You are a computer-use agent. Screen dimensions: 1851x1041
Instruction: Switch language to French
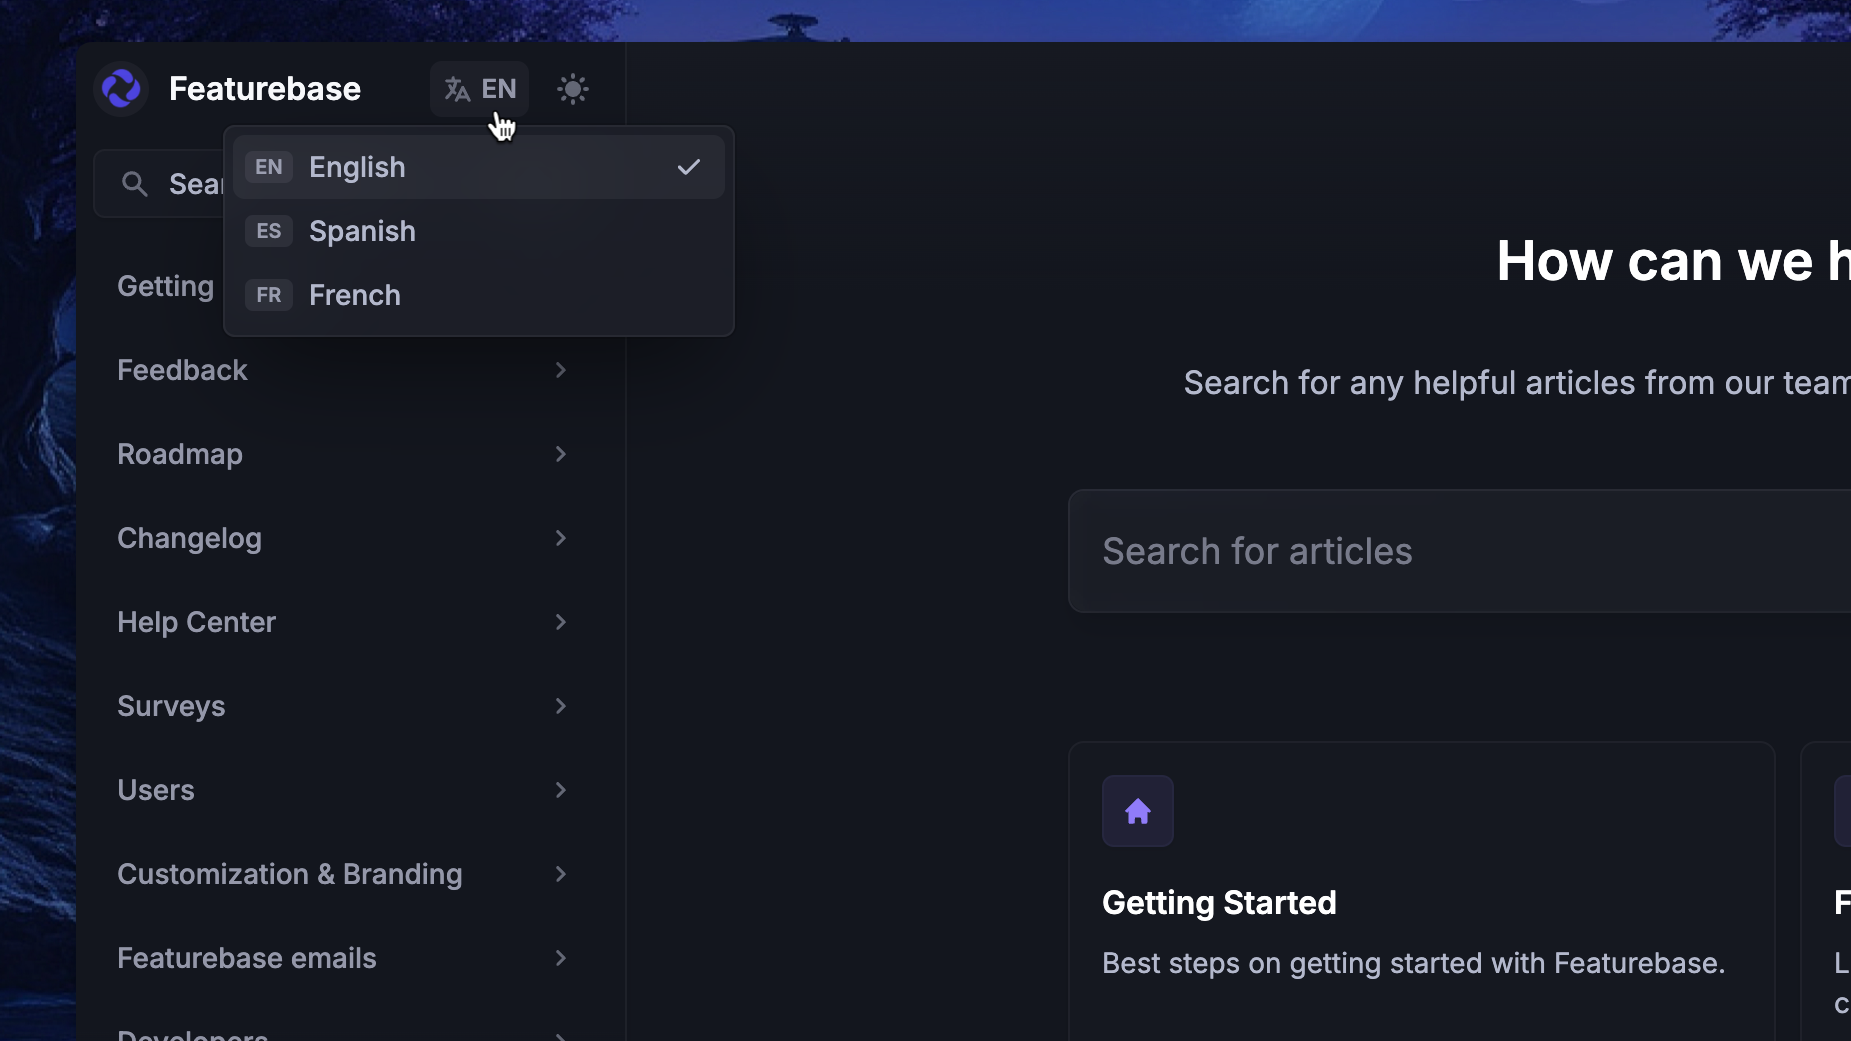[479, 295]
